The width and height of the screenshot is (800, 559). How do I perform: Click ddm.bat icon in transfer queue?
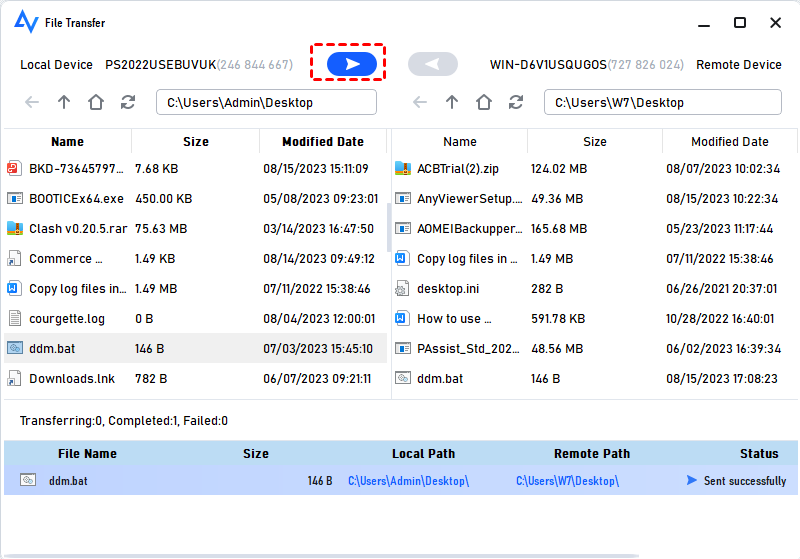[28, 480]
